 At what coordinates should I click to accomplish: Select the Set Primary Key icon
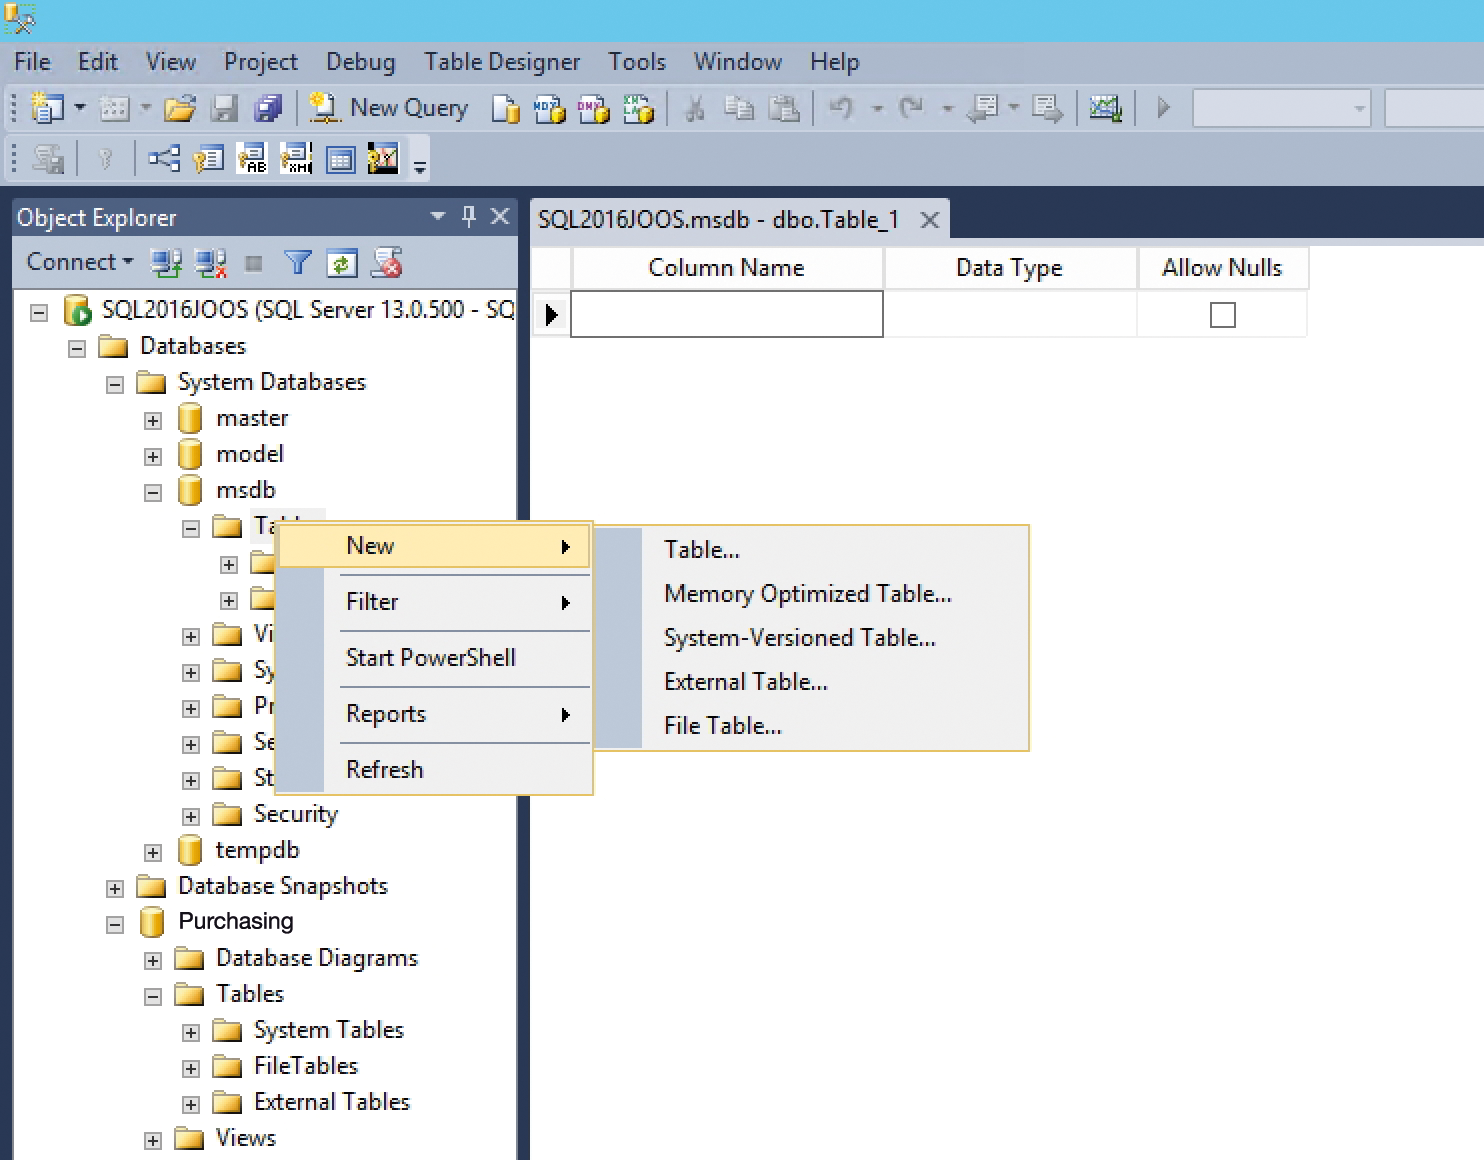pyautogui.click(x=107, y=158)
